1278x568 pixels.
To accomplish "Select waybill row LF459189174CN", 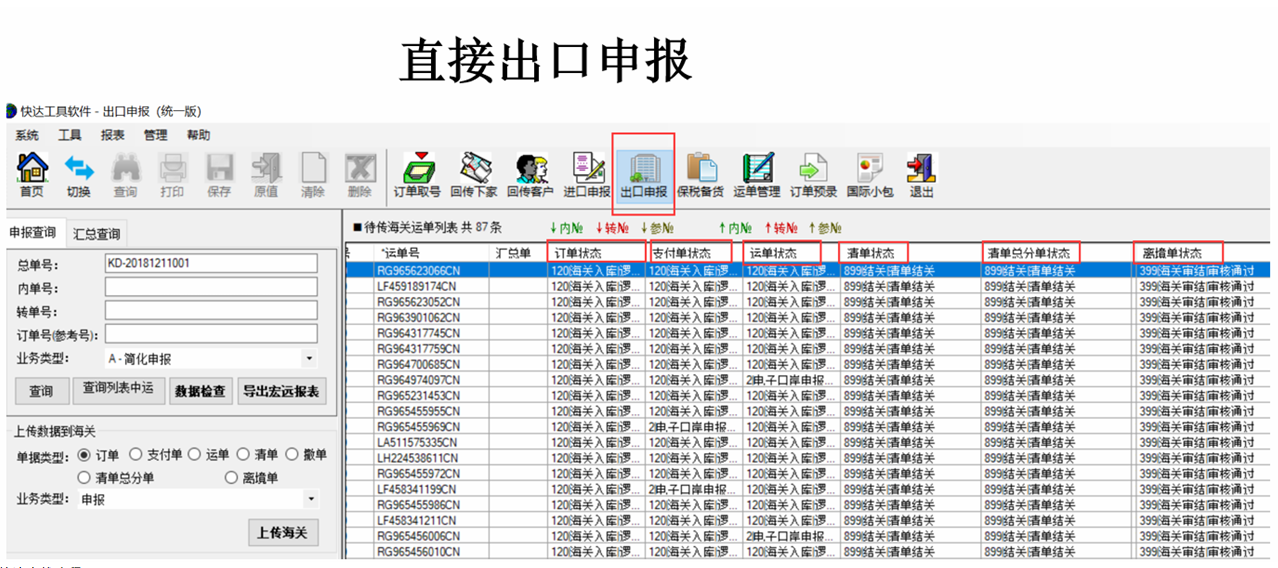I will click(418, 286).
